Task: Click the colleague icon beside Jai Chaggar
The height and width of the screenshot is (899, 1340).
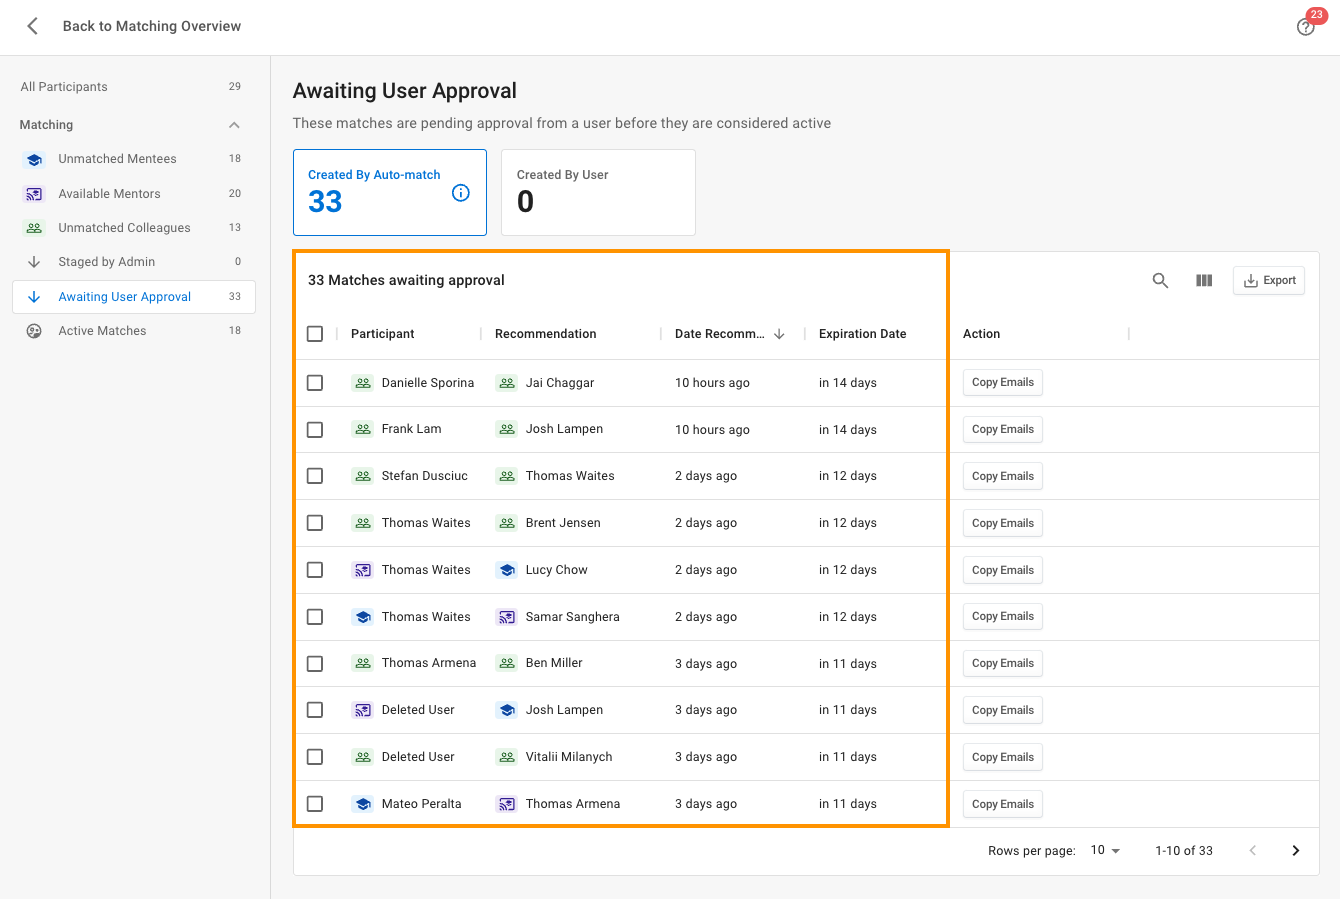Action: pos(507,383)
